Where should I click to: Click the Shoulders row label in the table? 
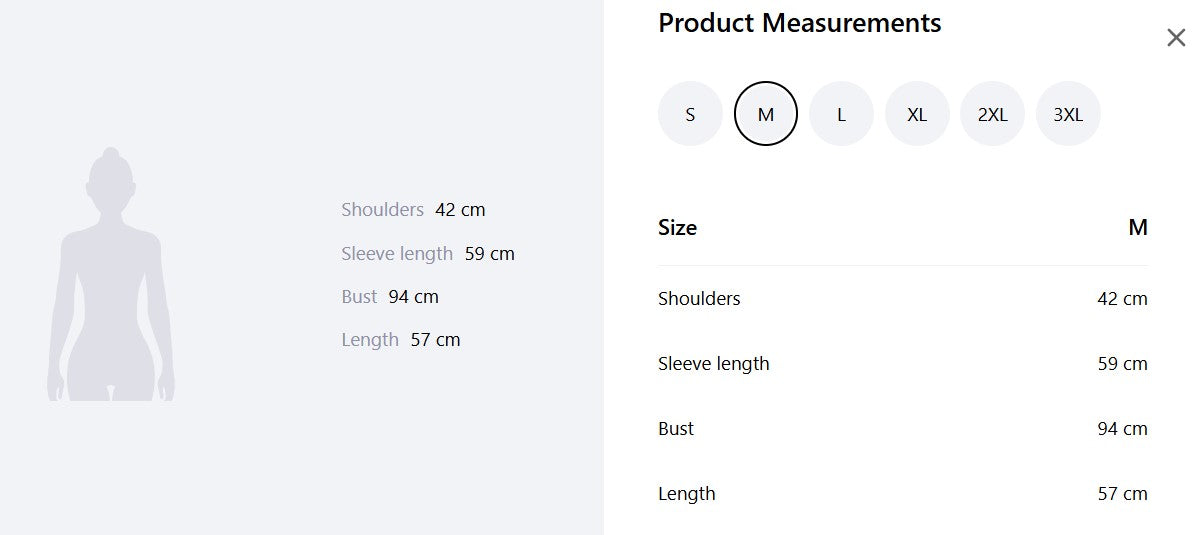[699, 299]
